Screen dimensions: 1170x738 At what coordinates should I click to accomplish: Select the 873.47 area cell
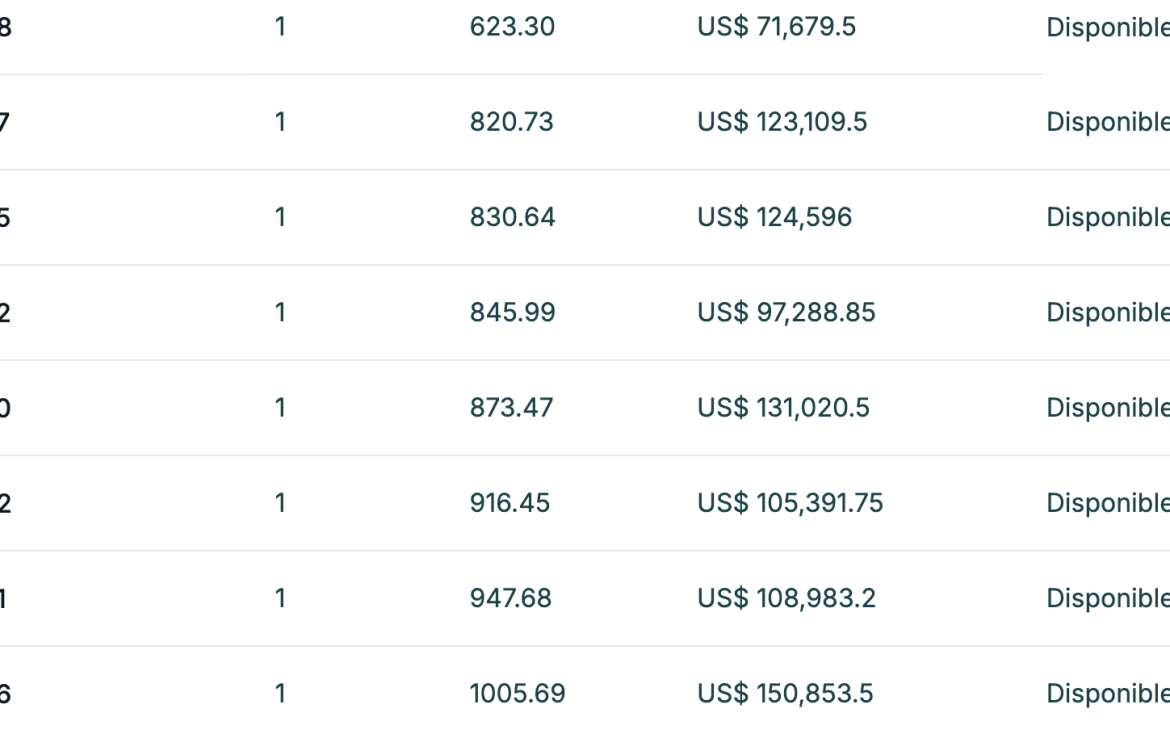pos(511,408)
